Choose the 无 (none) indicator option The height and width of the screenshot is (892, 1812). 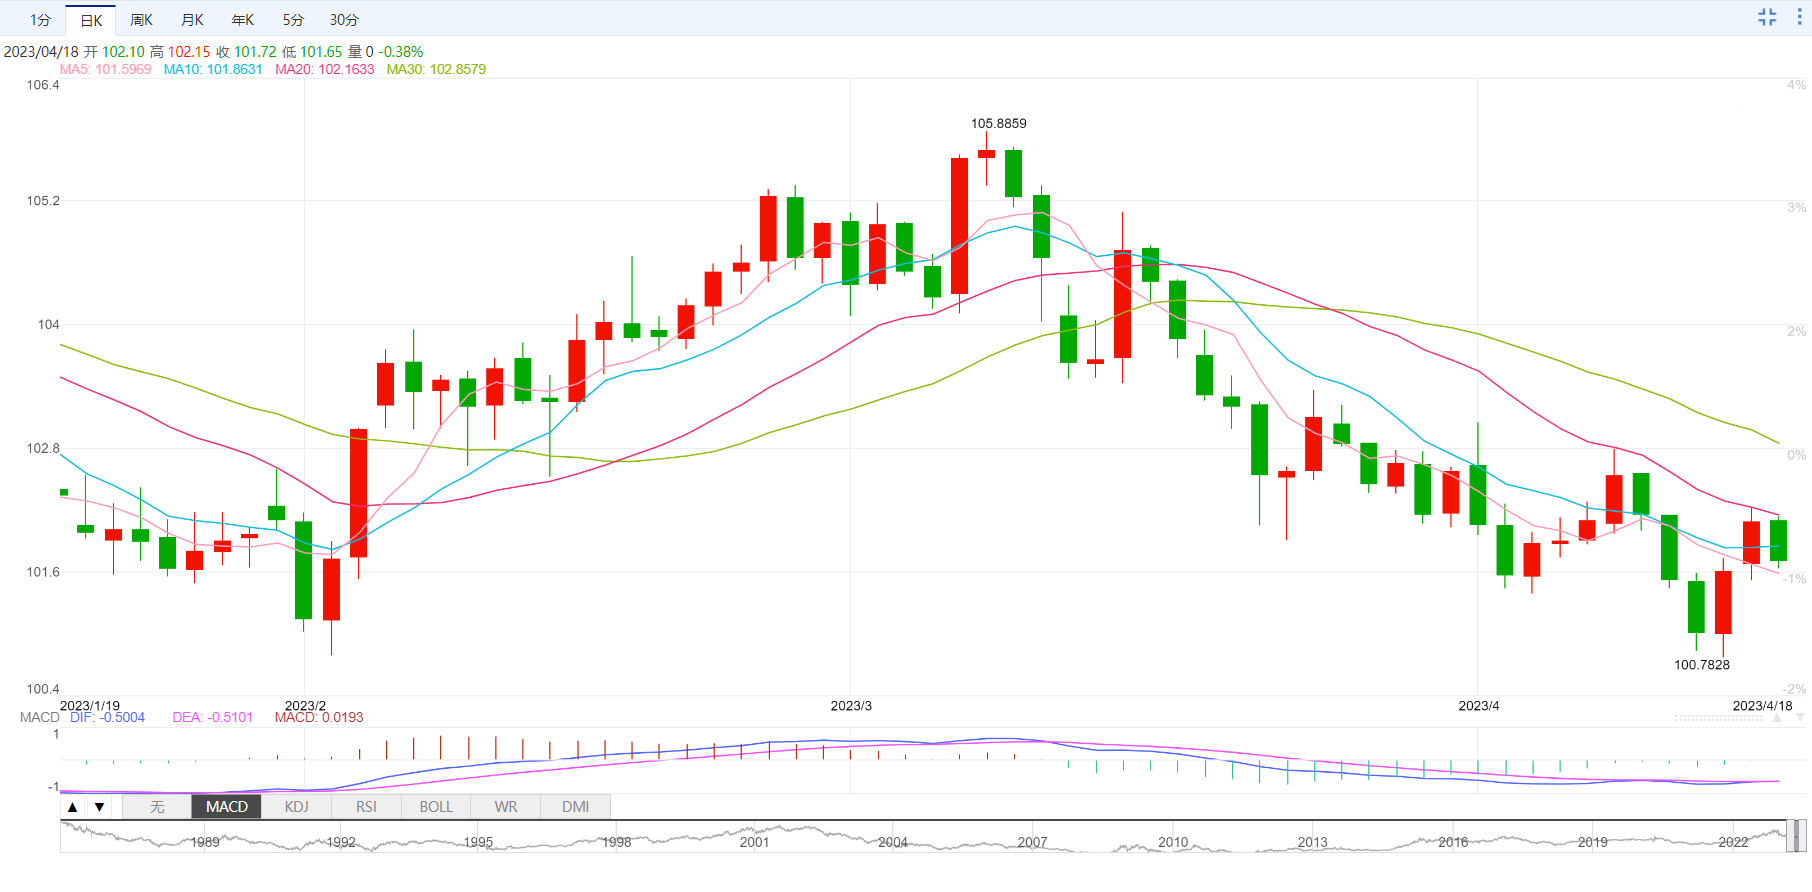[x=157, y=807]
